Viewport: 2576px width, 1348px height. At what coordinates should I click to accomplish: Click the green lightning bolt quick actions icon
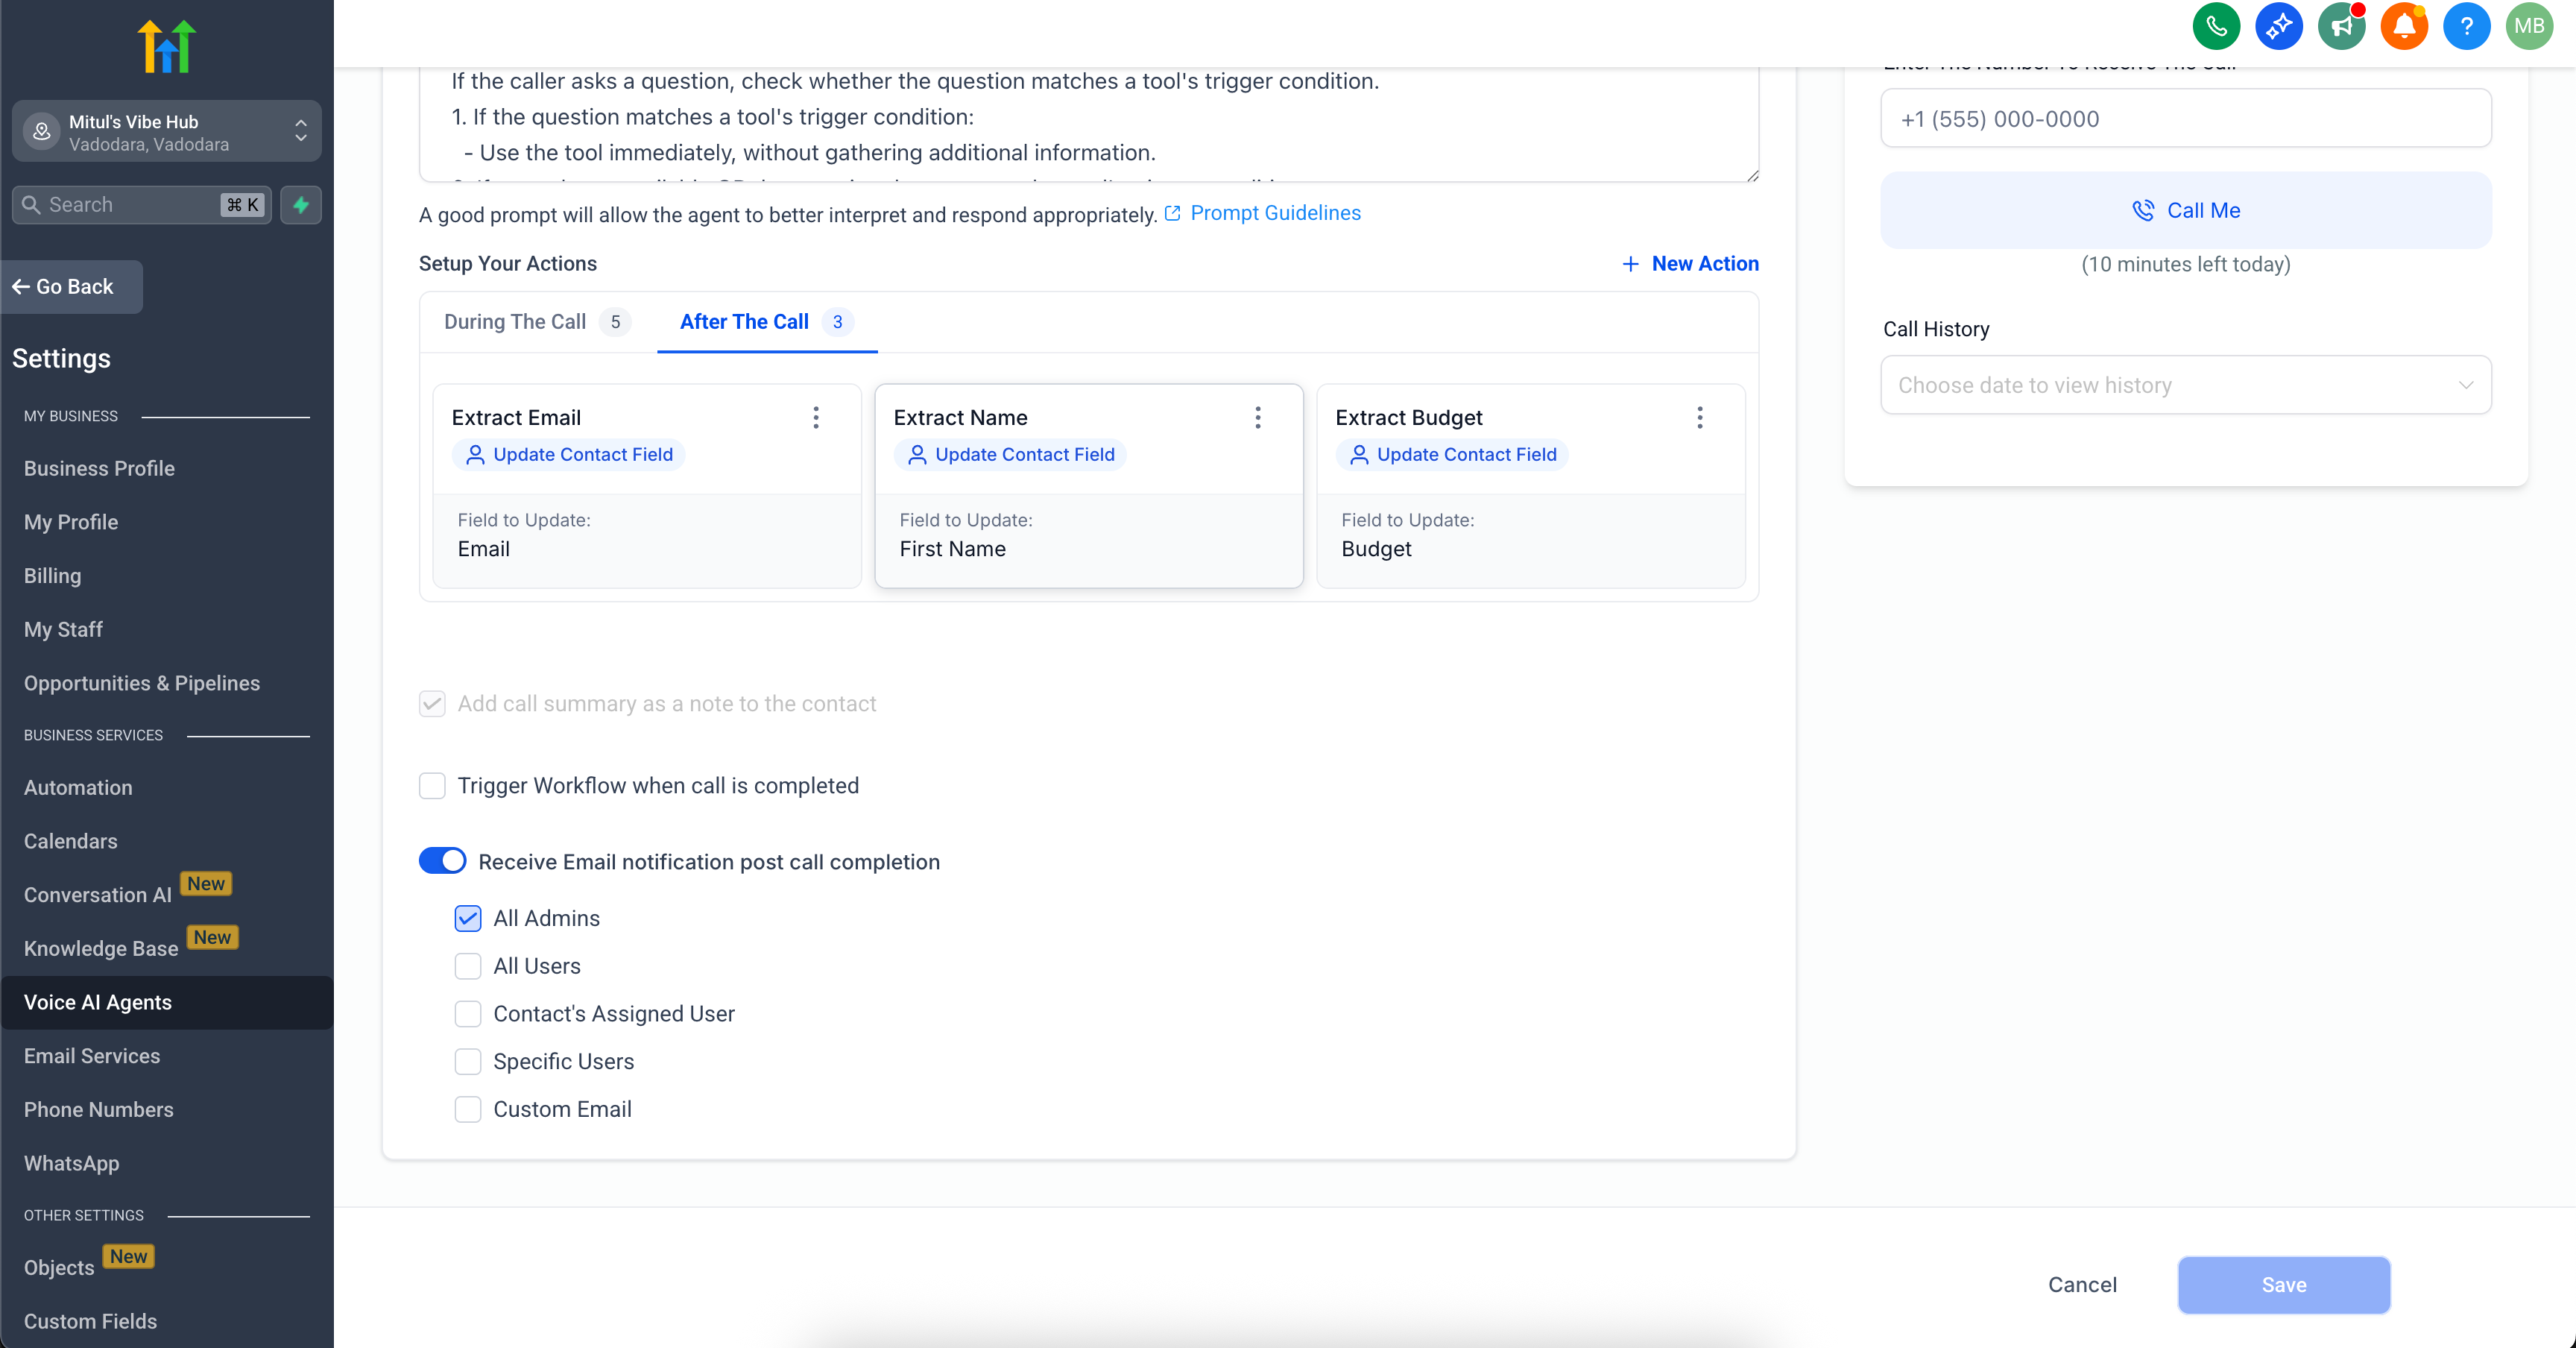(301, 205)
